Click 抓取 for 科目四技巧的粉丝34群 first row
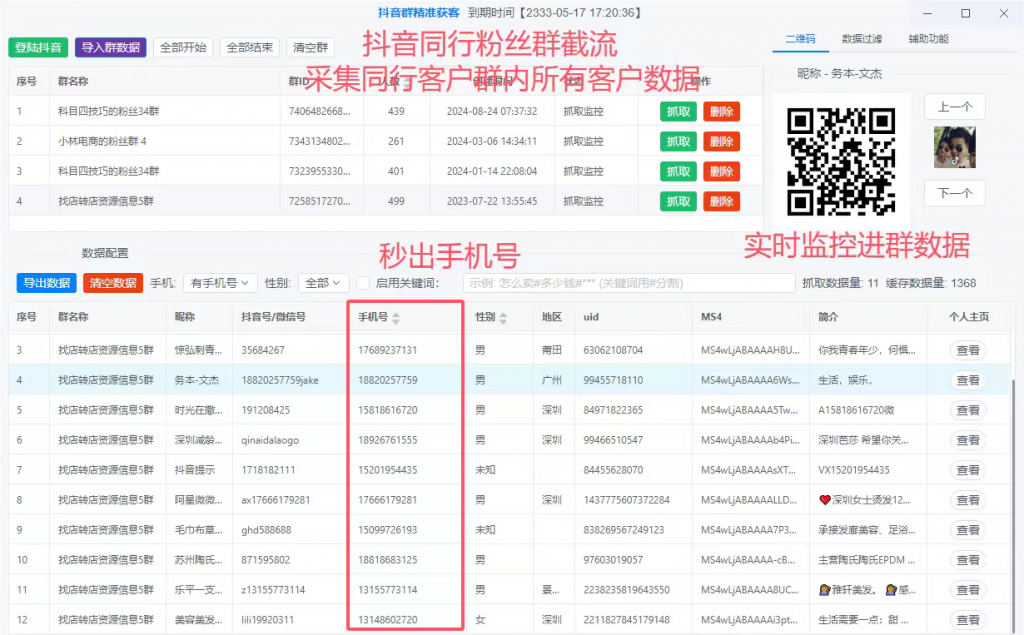 pyautogui.click(x=678, y=112)
